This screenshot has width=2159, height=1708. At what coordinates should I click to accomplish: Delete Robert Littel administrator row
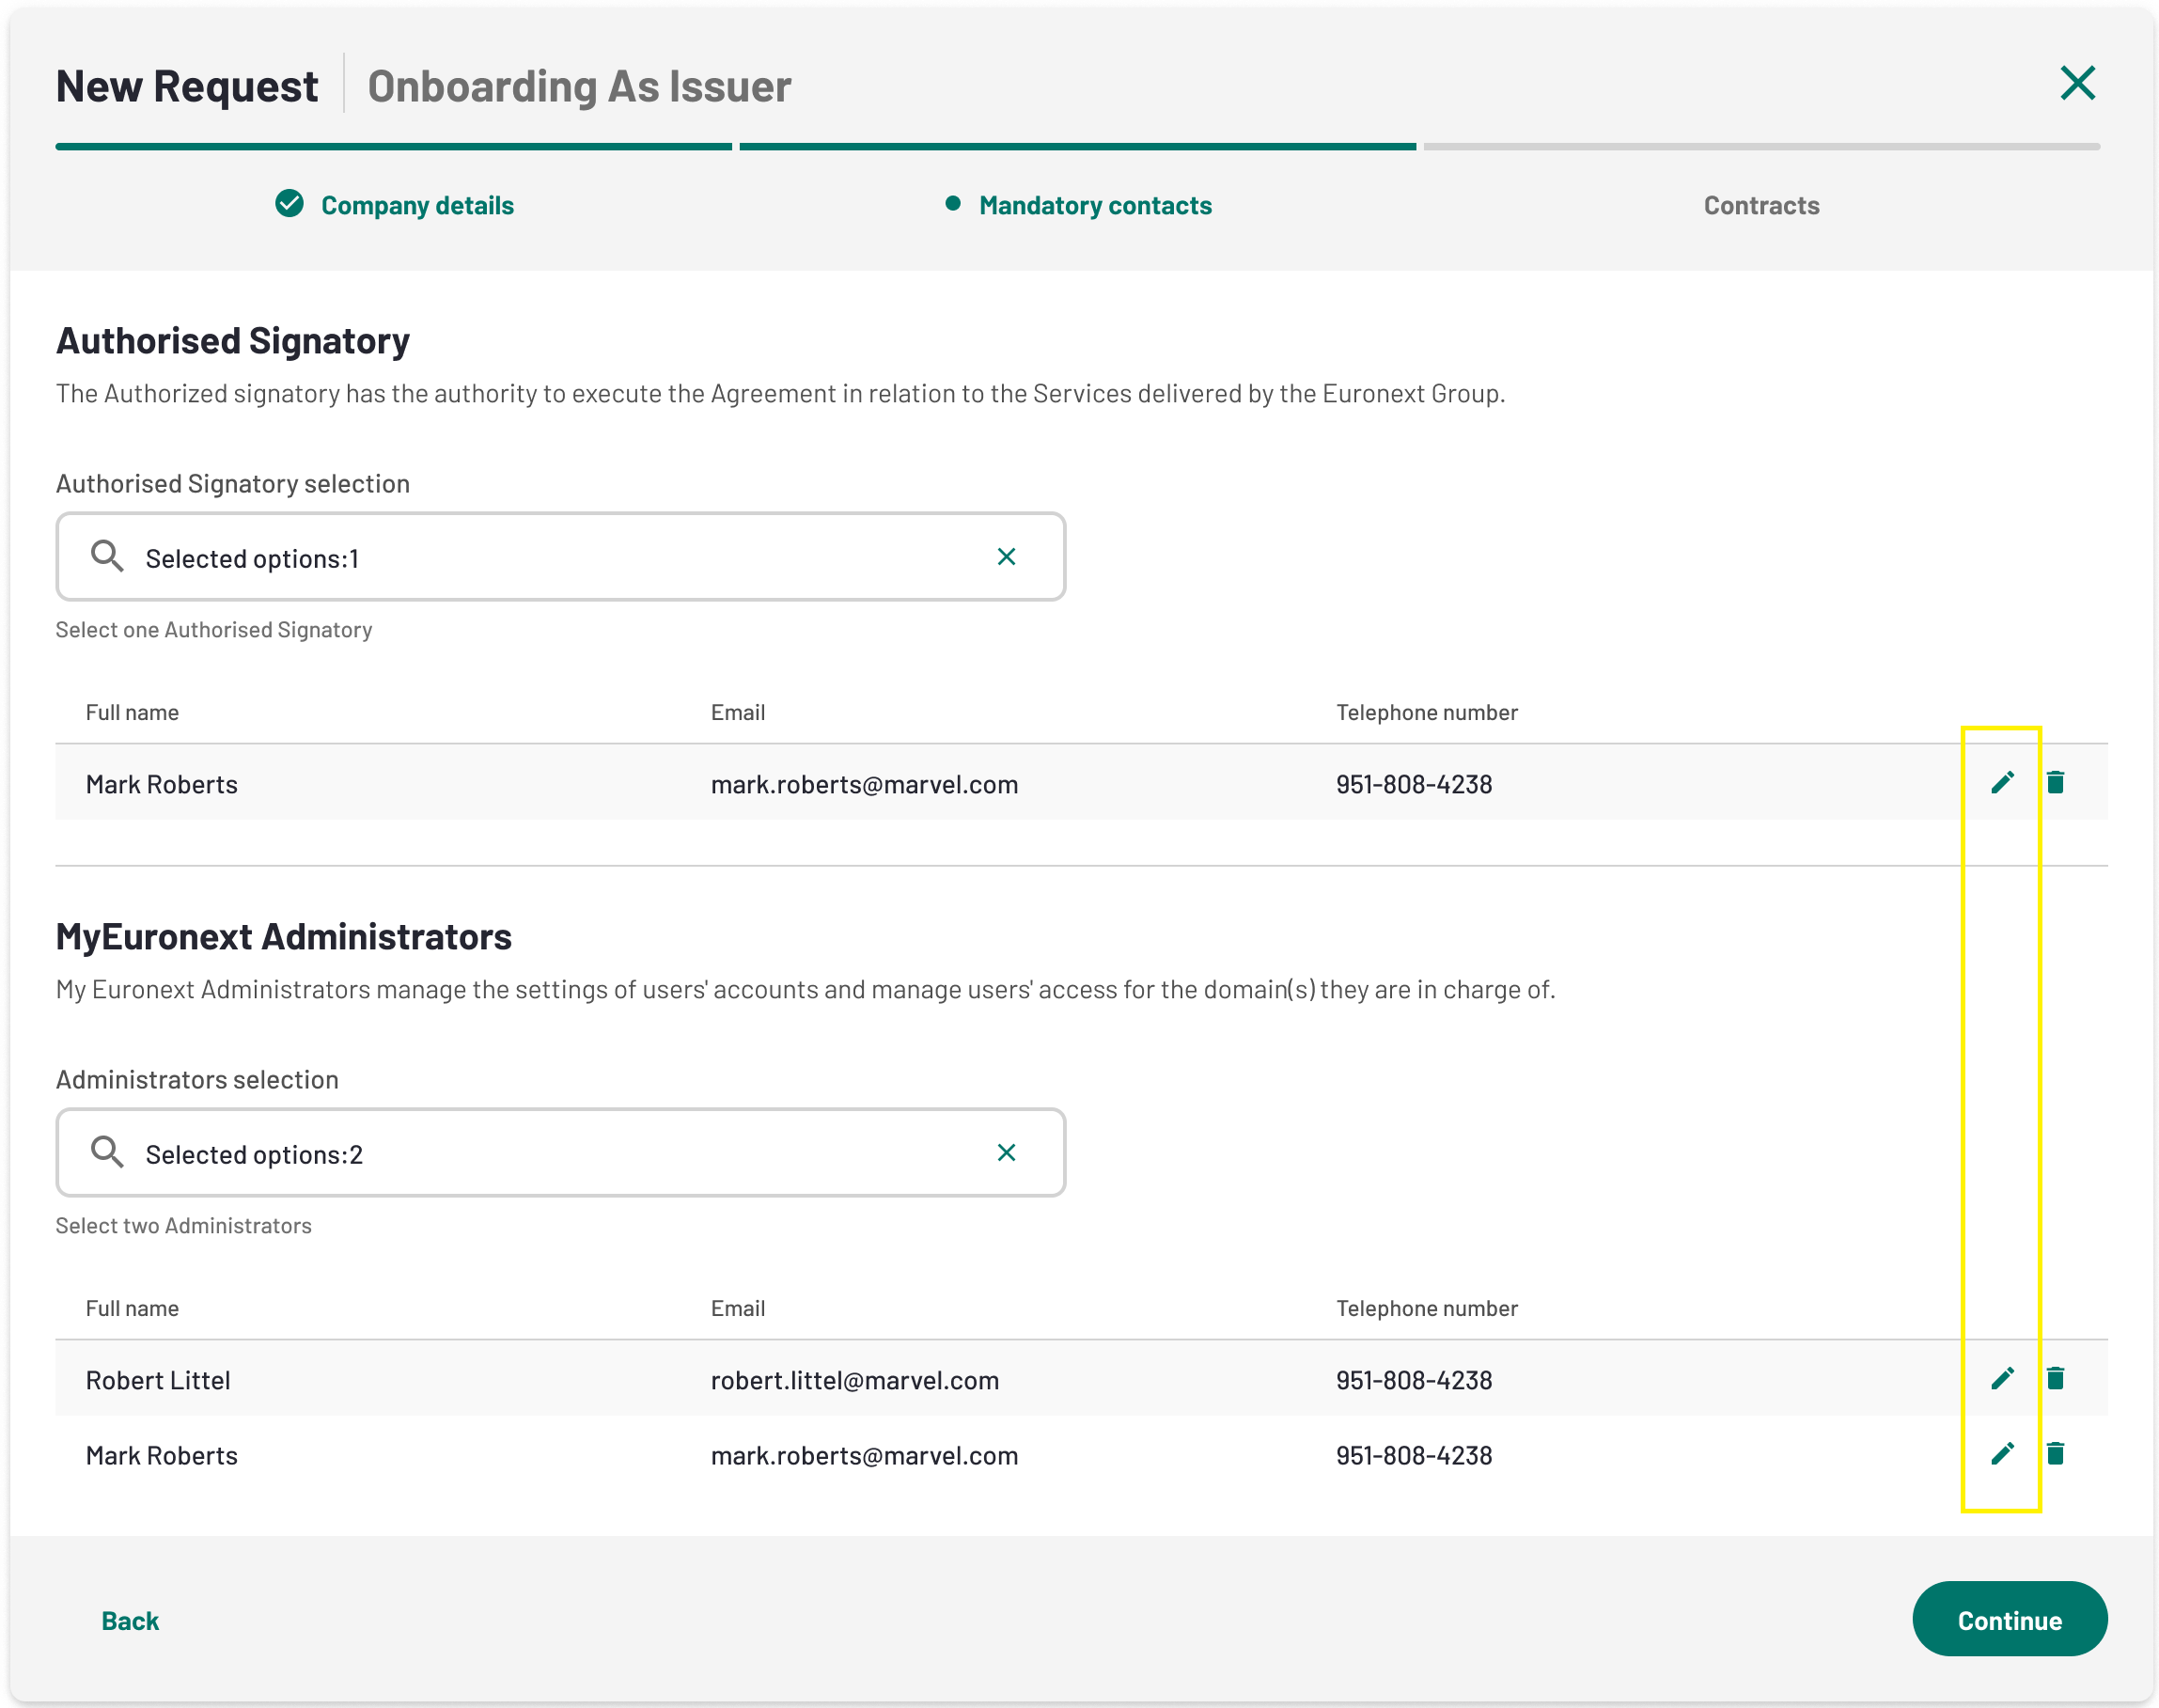coord(2055,1378)
